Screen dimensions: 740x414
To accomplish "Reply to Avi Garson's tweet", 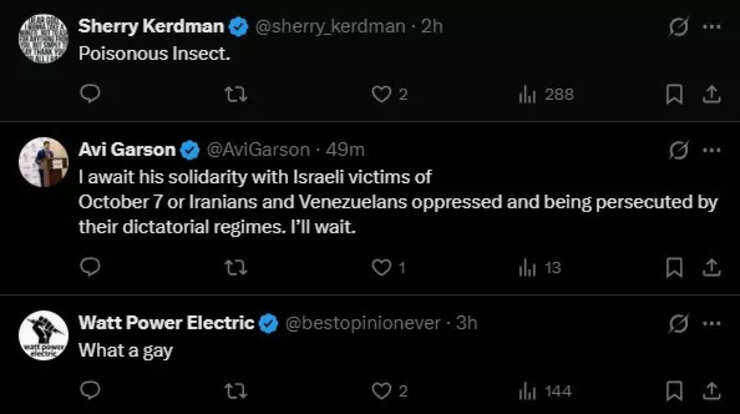I will [x=90, y=267].
